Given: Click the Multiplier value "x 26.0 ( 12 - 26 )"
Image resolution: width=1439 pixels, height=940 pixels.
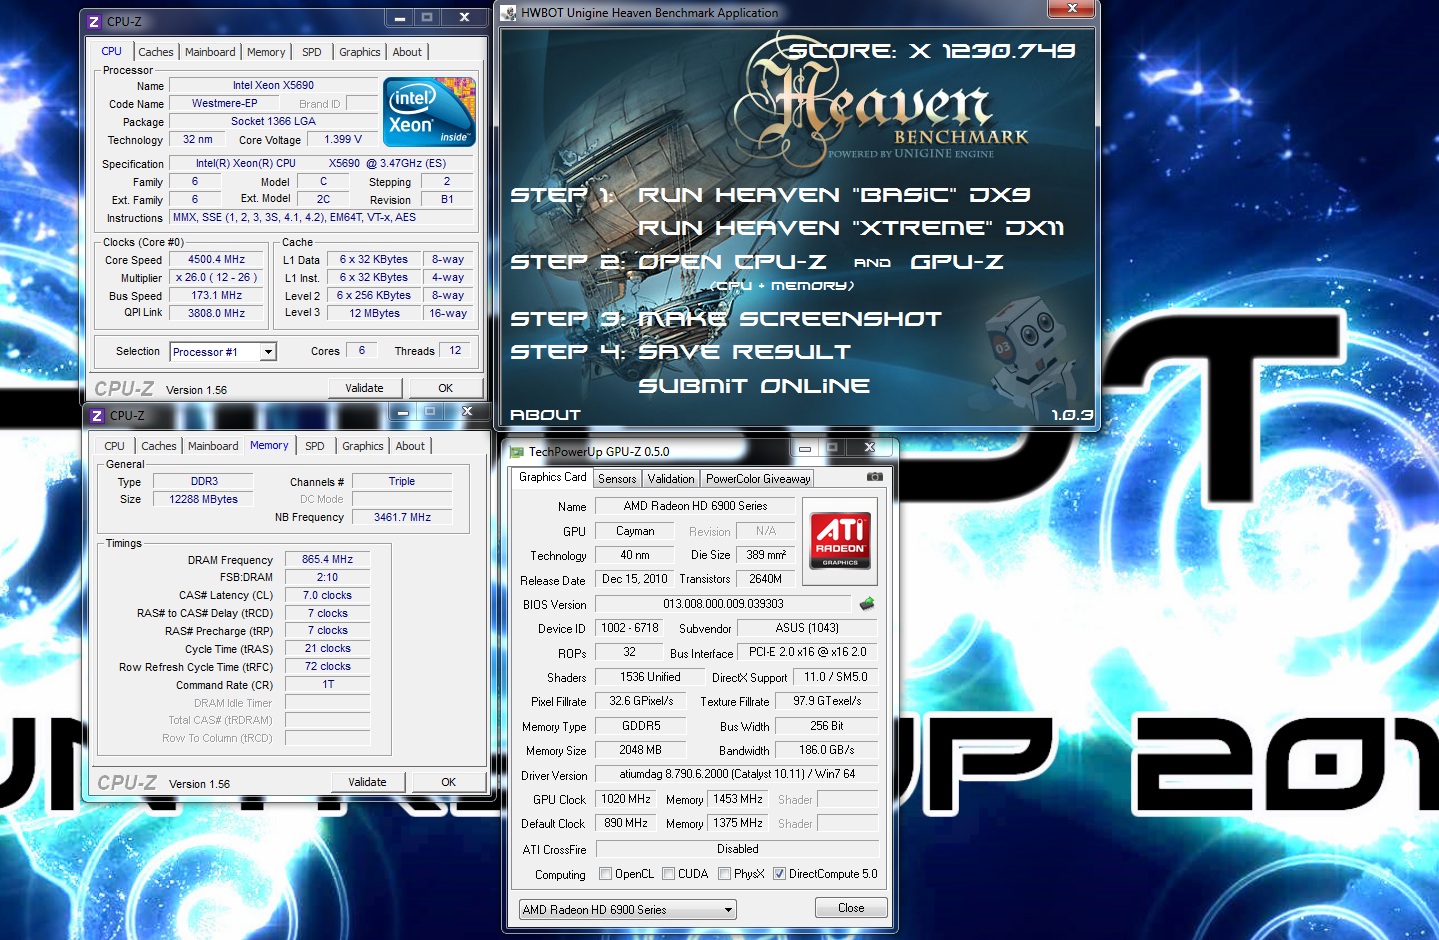Looking at the screenshot, I should tap(216, 277).
